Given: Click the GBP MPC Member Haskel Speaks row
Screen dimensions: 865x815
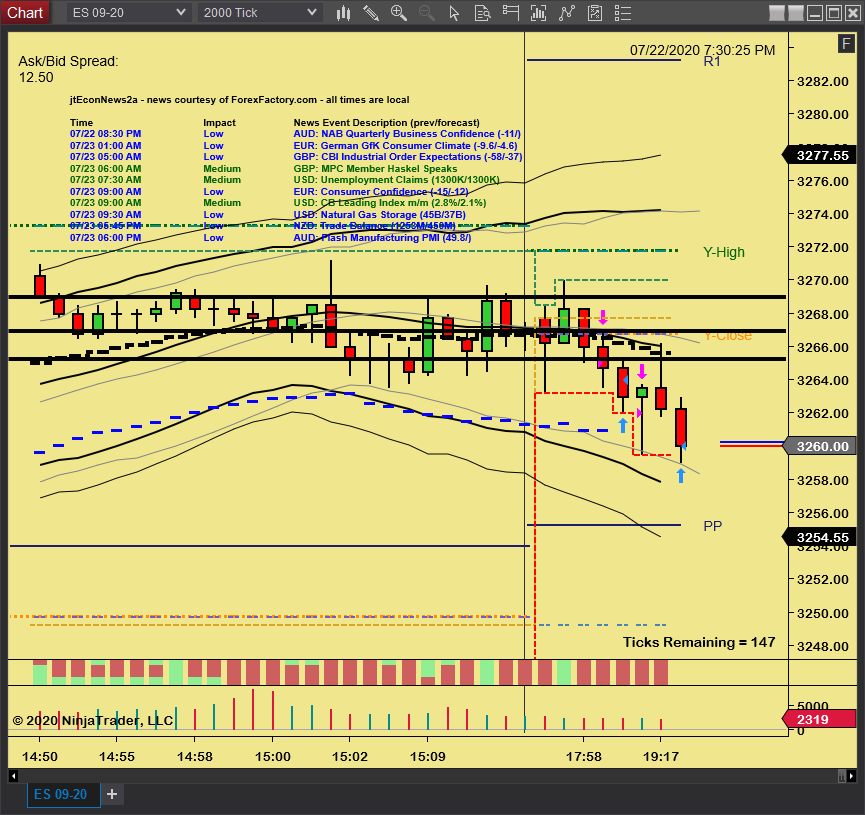Looking at the screenshot, I should [263, 169].
